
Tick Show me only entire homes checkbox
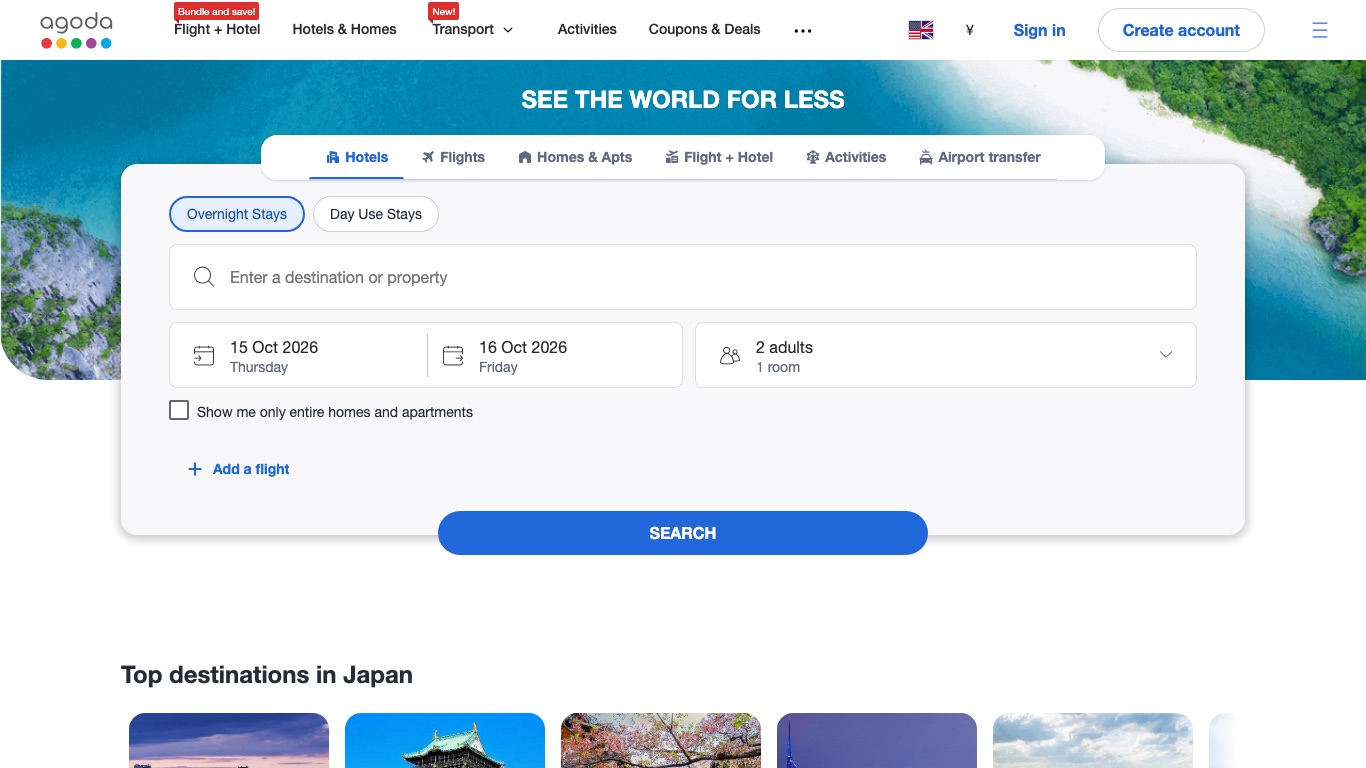[x=179, y=410]
